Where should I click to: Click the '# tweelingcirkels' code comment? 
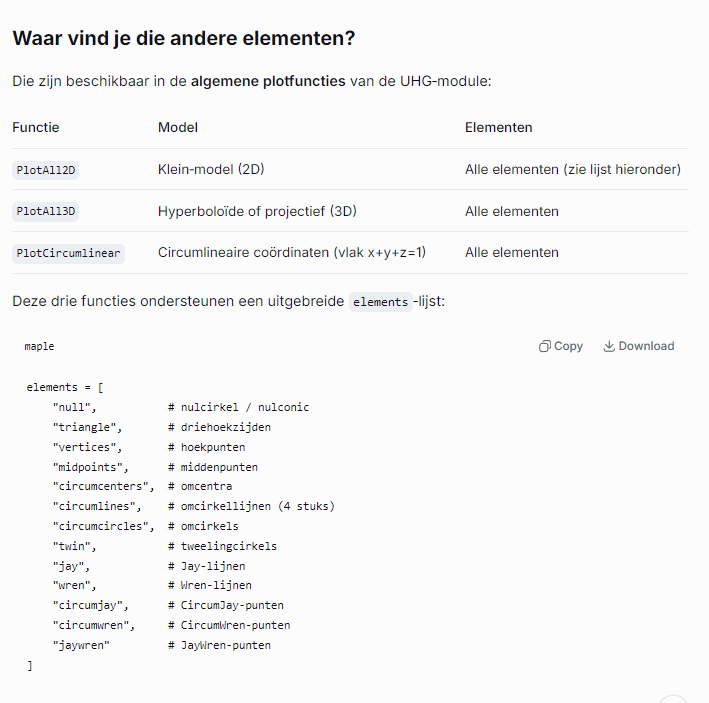[222, 546]
